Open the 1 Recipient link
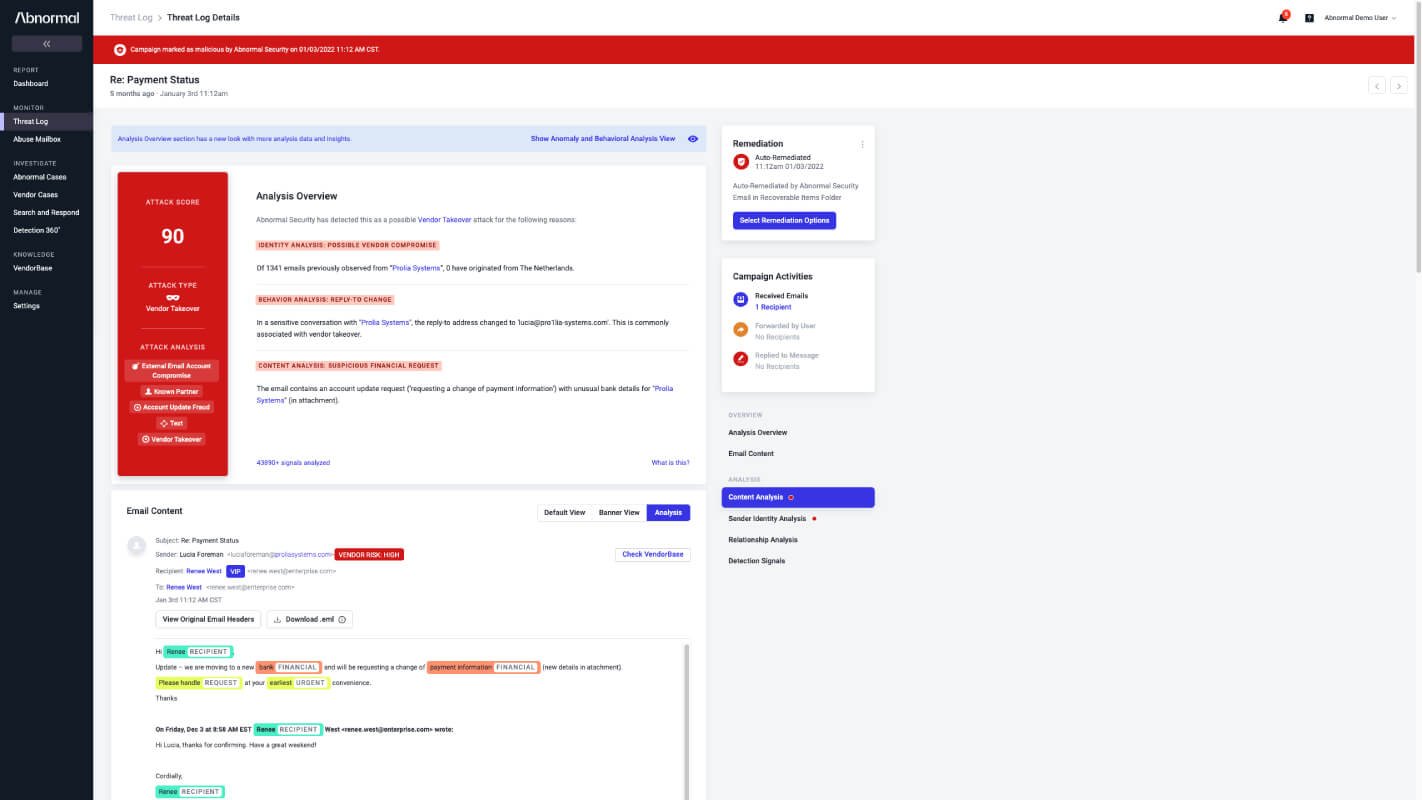The height and width of the screenshot is (800, 1422). point(773,307)
